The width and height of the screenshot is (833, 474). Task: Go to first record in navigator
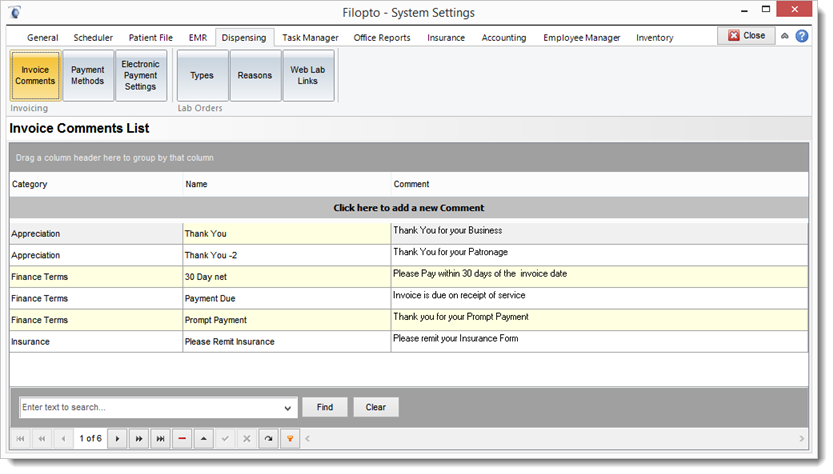[20, 439]
